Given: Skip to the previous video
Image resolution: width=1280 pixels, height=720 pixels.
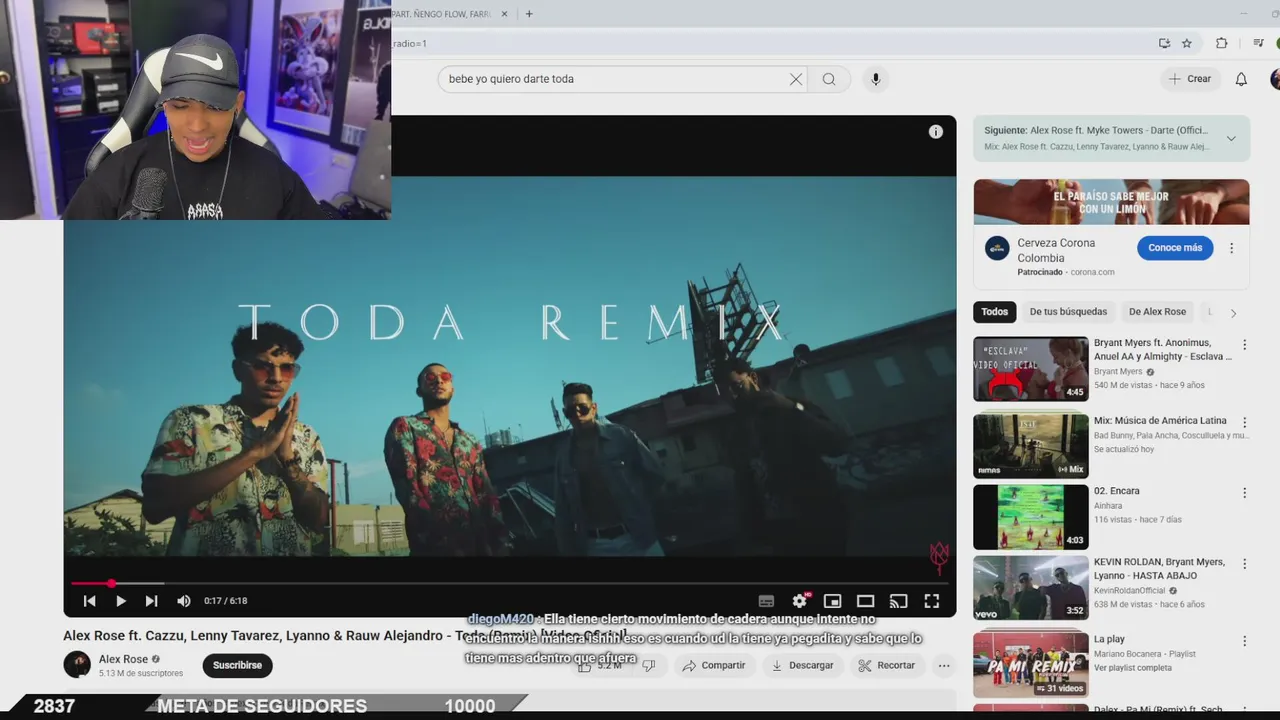Looking at the screenshot, I should click(x=89, y=601).
